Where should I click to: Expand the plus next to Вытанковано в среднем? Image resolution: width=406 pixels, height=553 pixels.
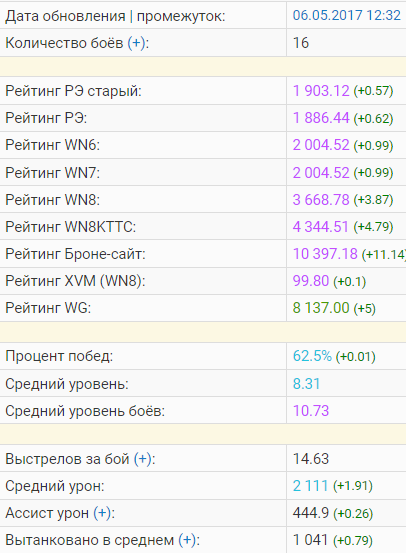187,540
